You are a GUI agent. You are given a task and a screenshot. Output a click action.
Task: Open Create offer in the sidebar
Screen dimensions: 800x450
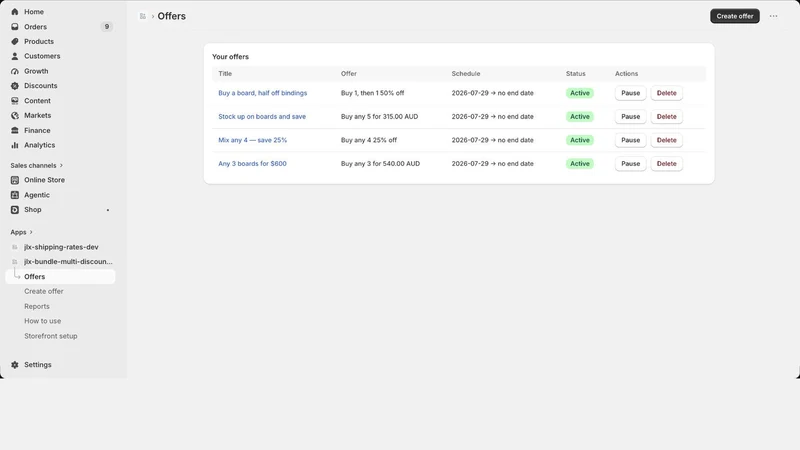(x=44, y=291)
